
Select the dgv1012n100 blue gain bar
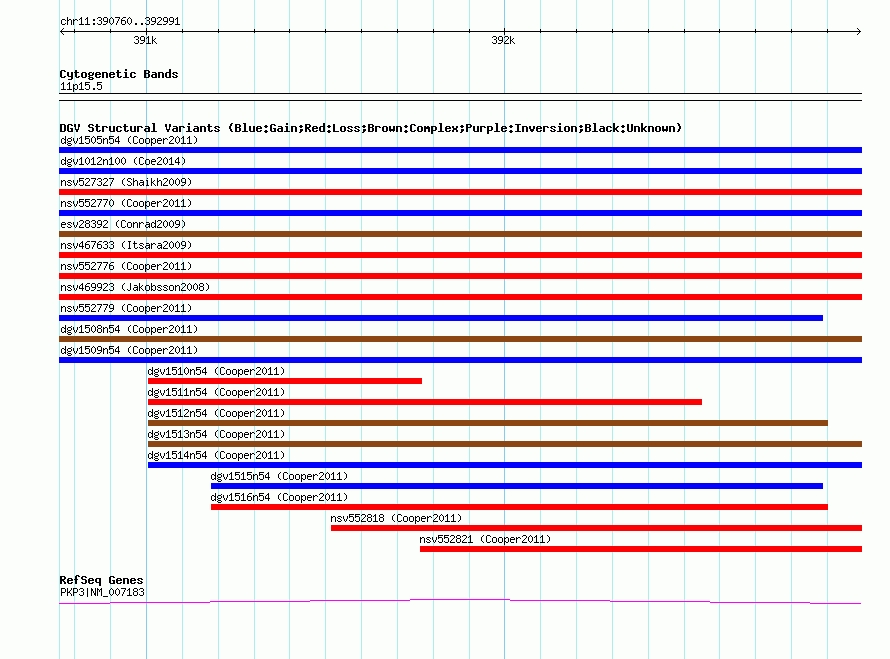click(x=460, y=171)
